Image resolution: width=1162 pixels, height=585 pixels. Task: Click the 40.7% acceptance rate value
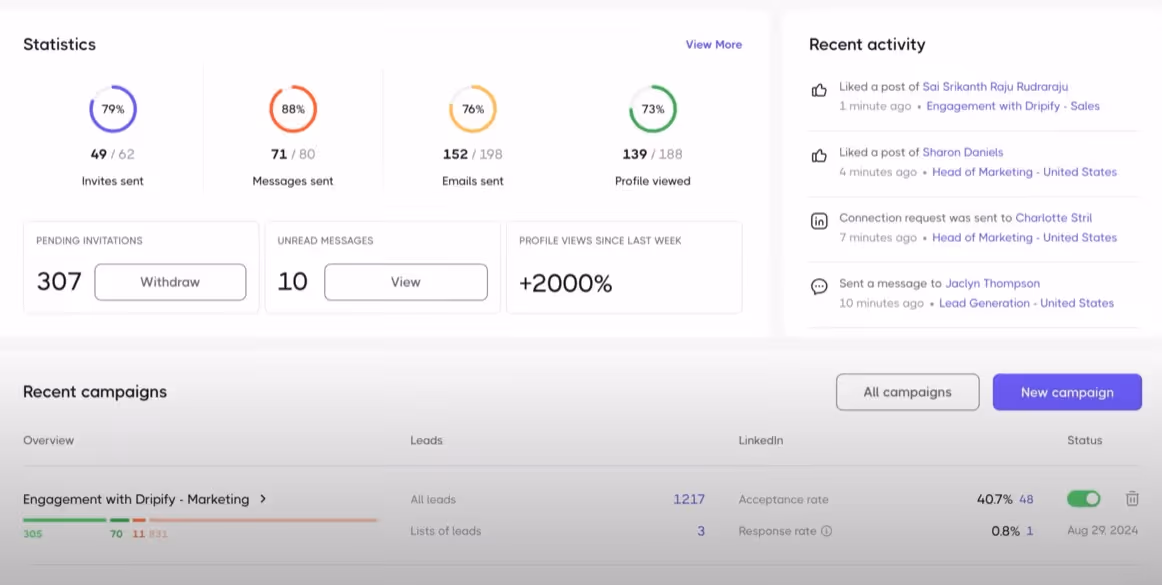tap(995, 499)
